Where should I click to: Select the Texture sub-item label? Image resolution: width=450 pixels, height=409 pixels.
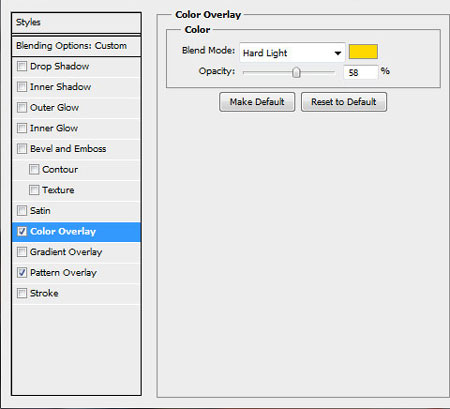pyautogui.click(x=58, y=190)
